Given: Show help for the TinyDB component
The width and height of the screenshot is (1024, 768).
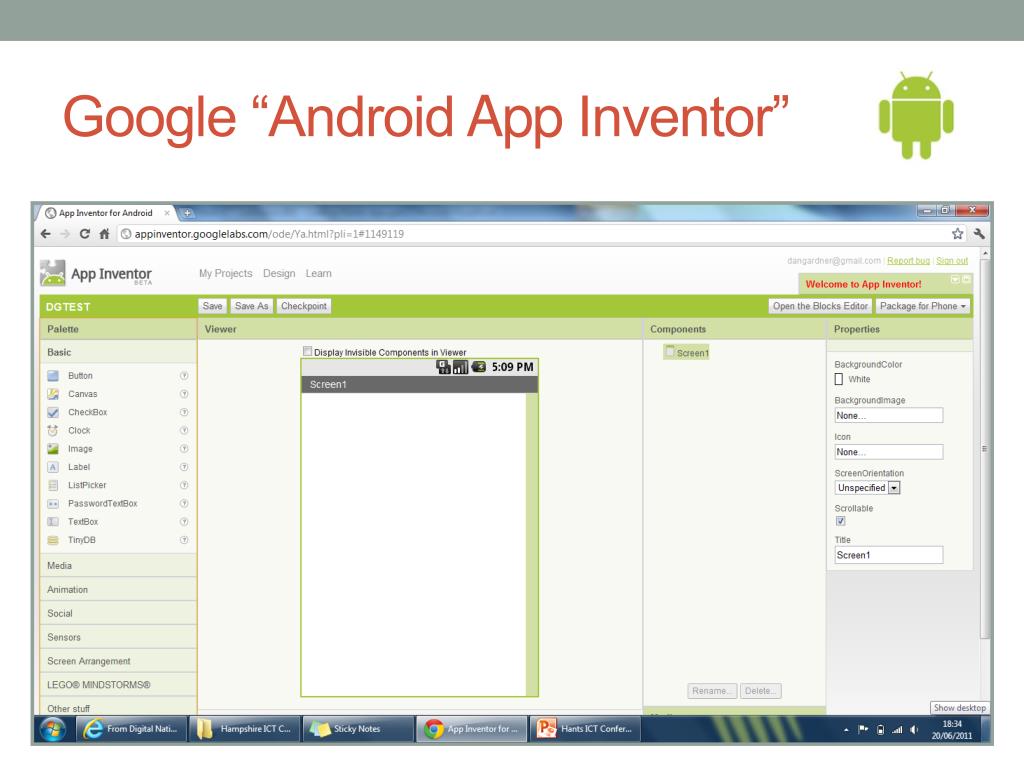Looking at the screenshot, I should click(x=184, y=540).
